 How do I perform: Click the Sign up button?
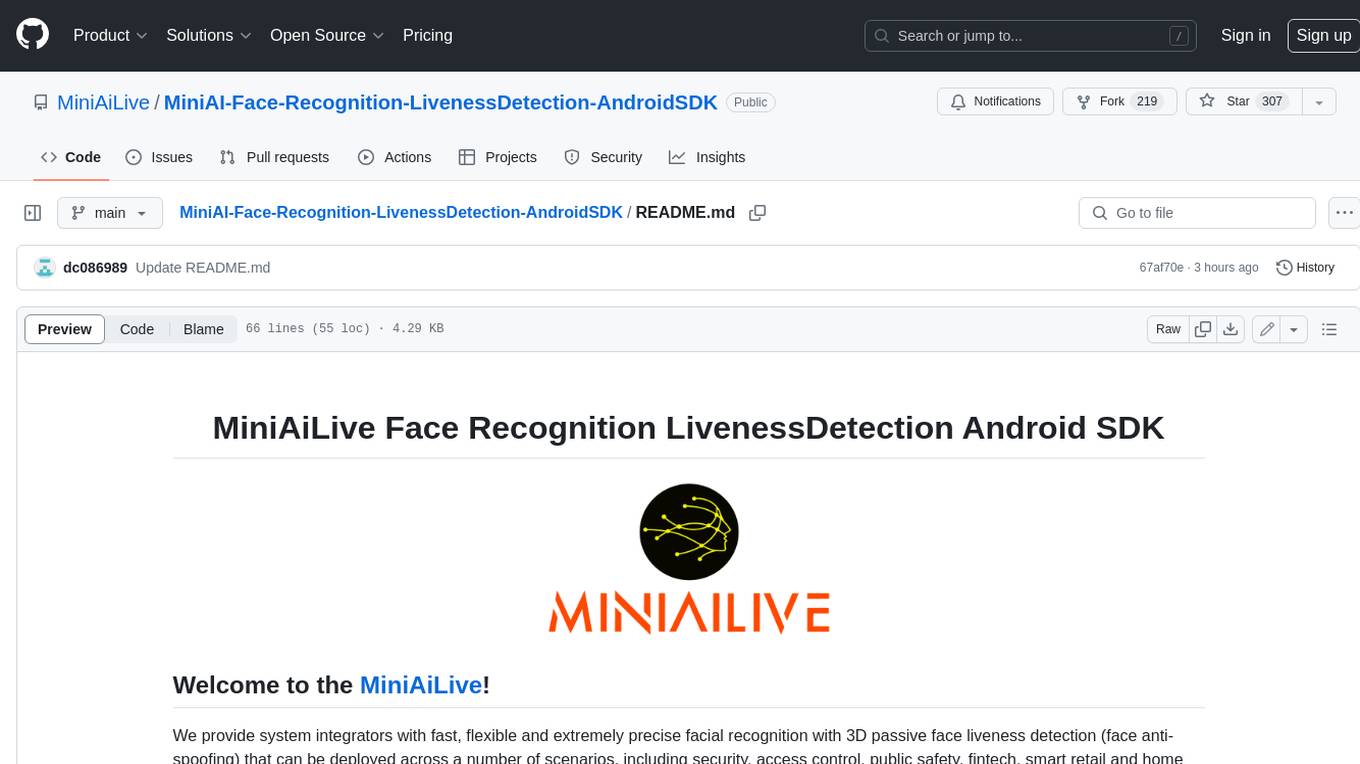pos(1323,35)
